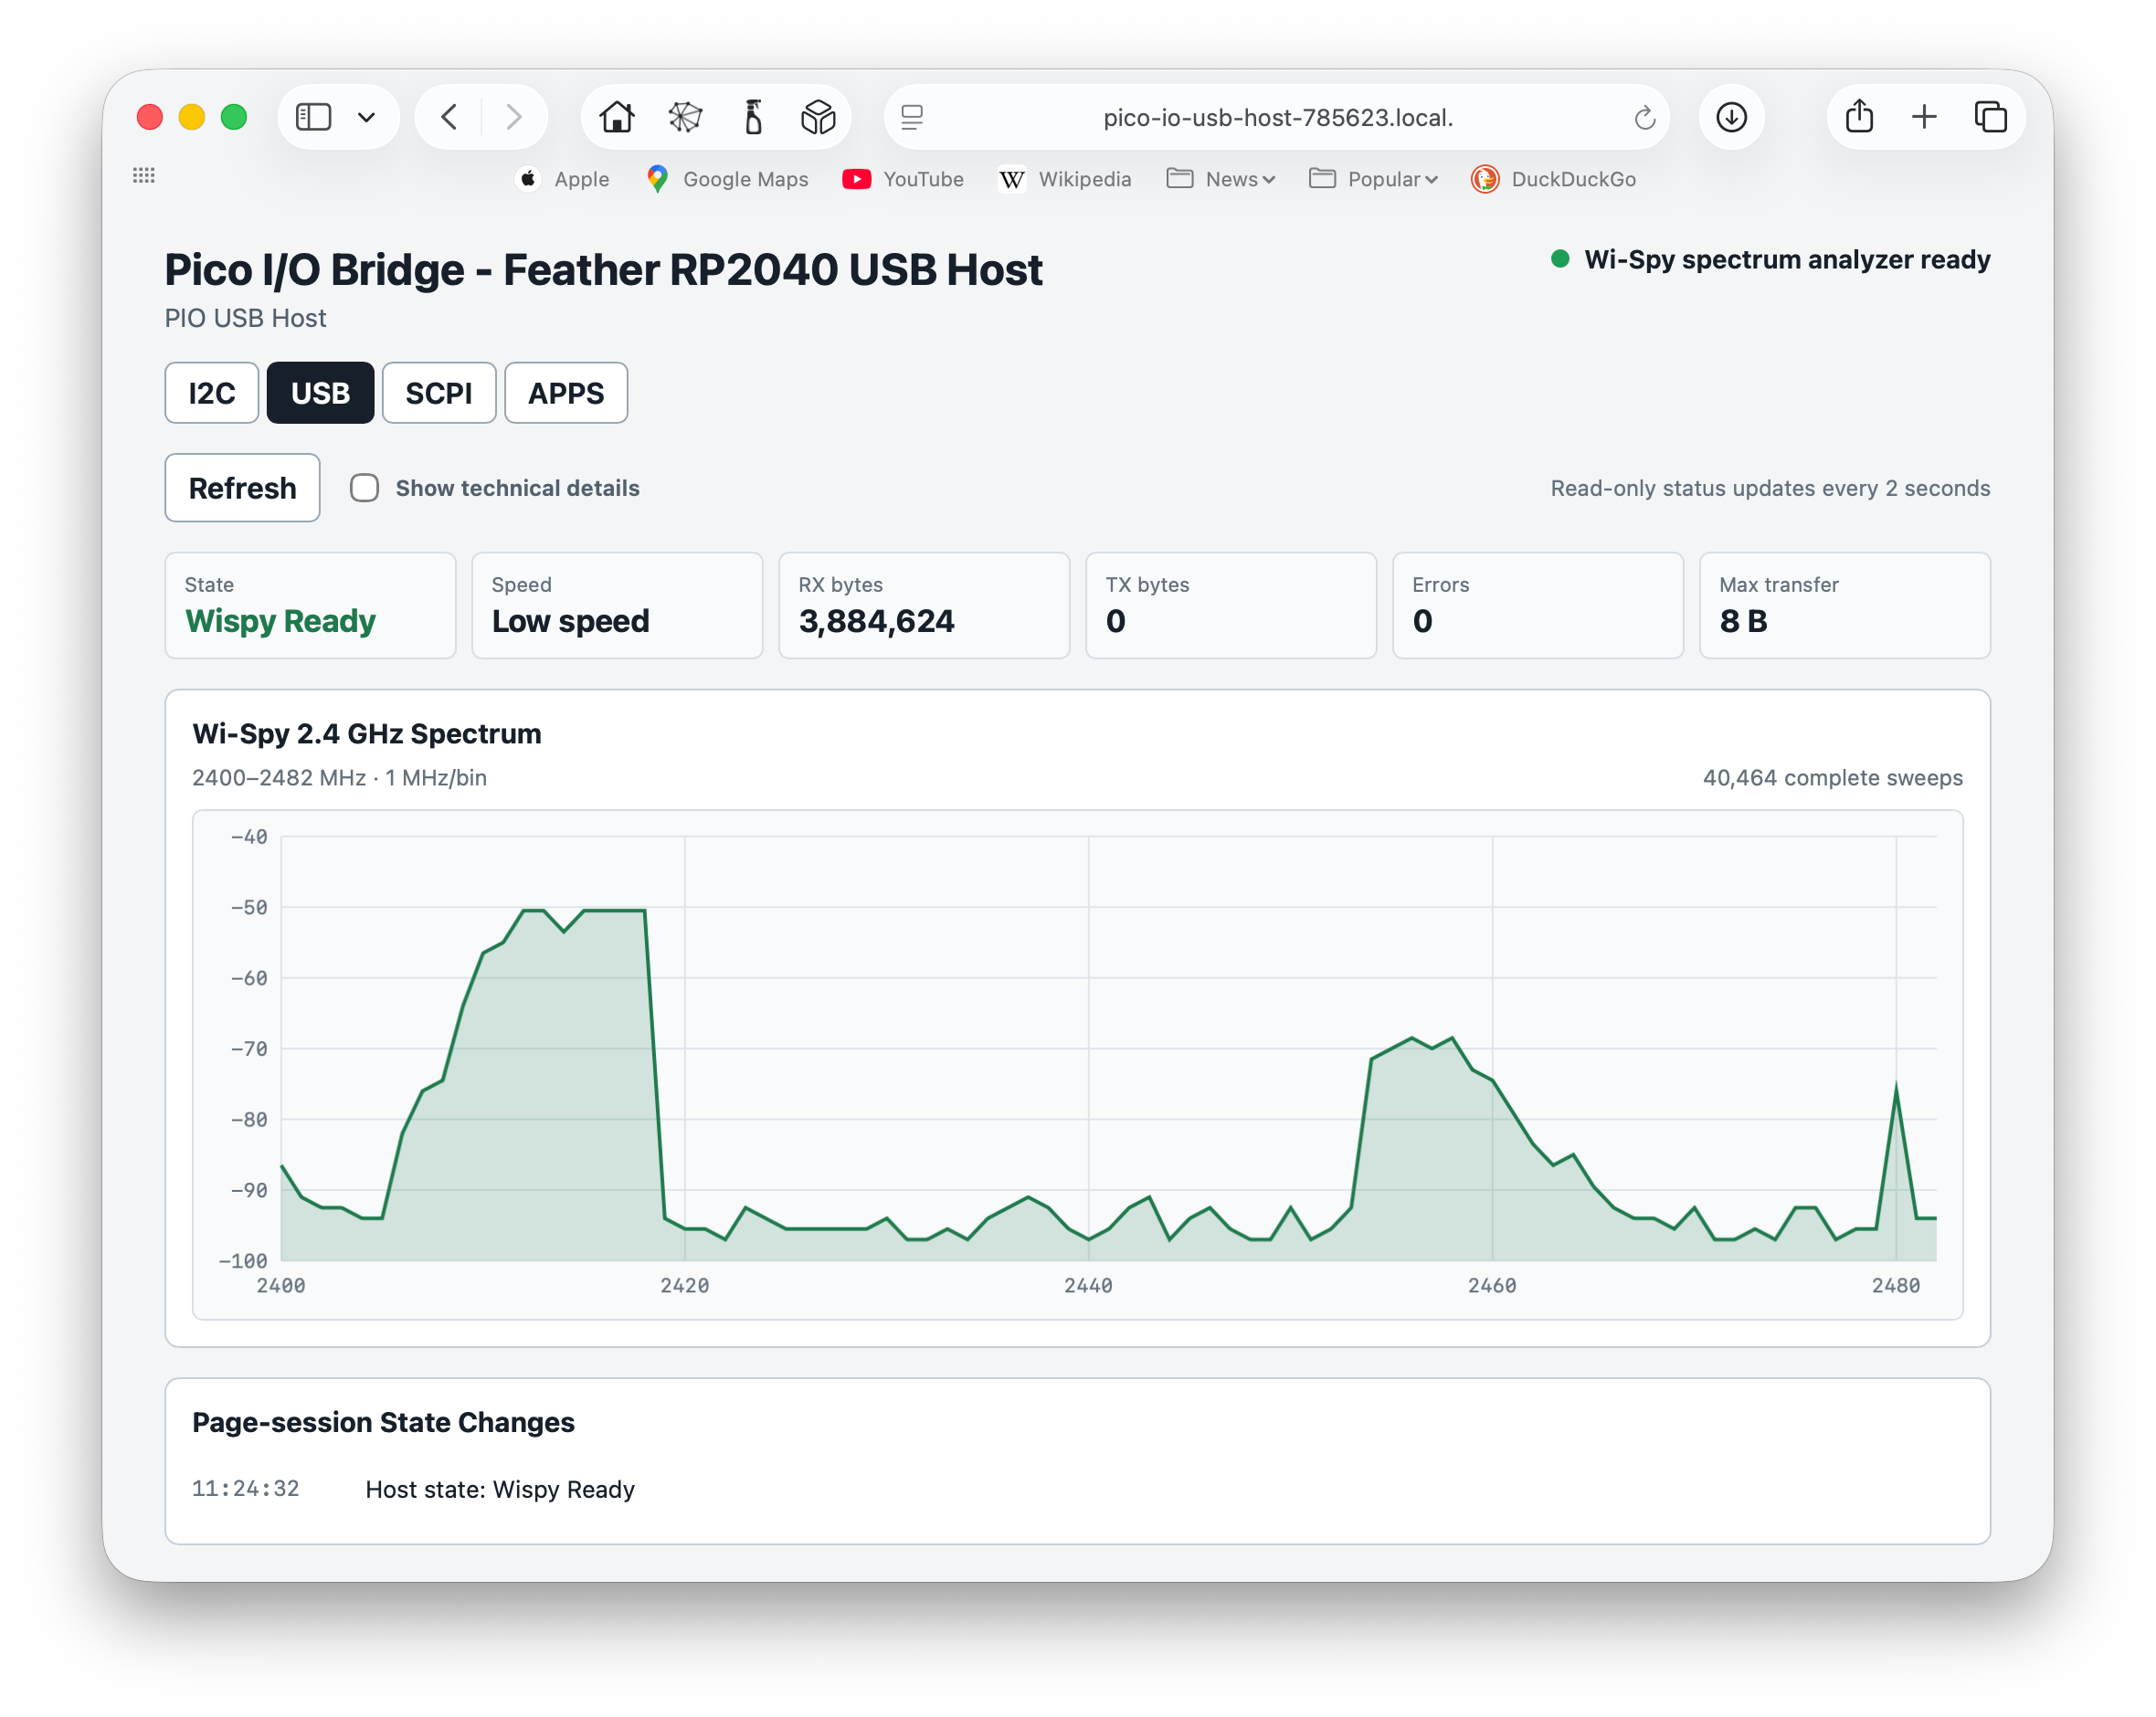2156x1717 pixels.
Task: Expand the Popular bookmarks folder
Action: click(x=1373, y=179)
